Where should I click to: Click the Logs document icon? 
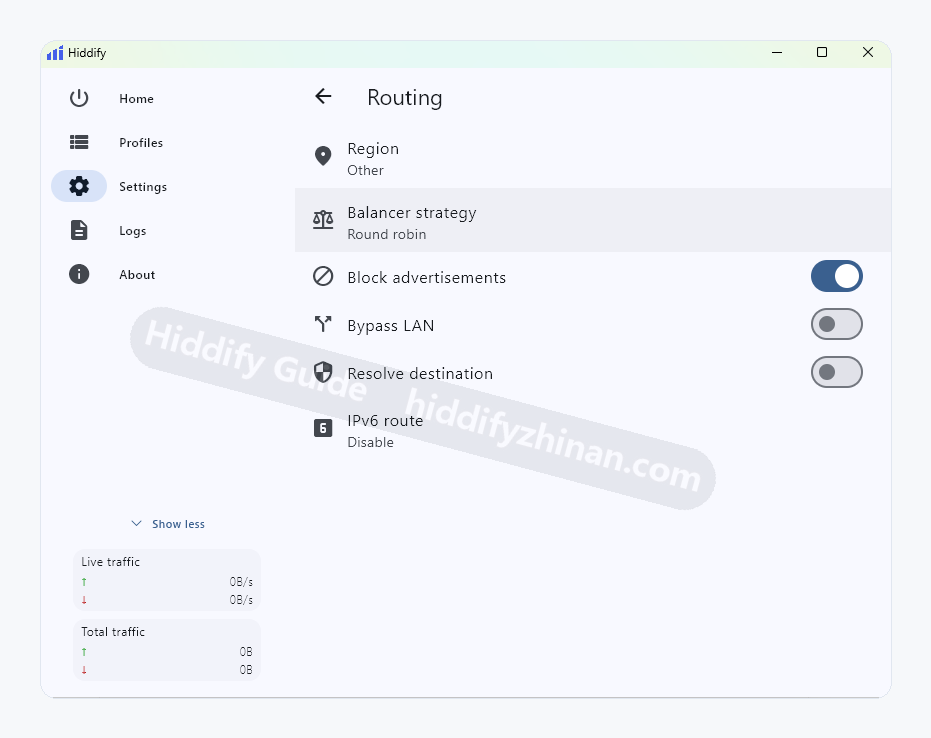[x=79, y=230]
